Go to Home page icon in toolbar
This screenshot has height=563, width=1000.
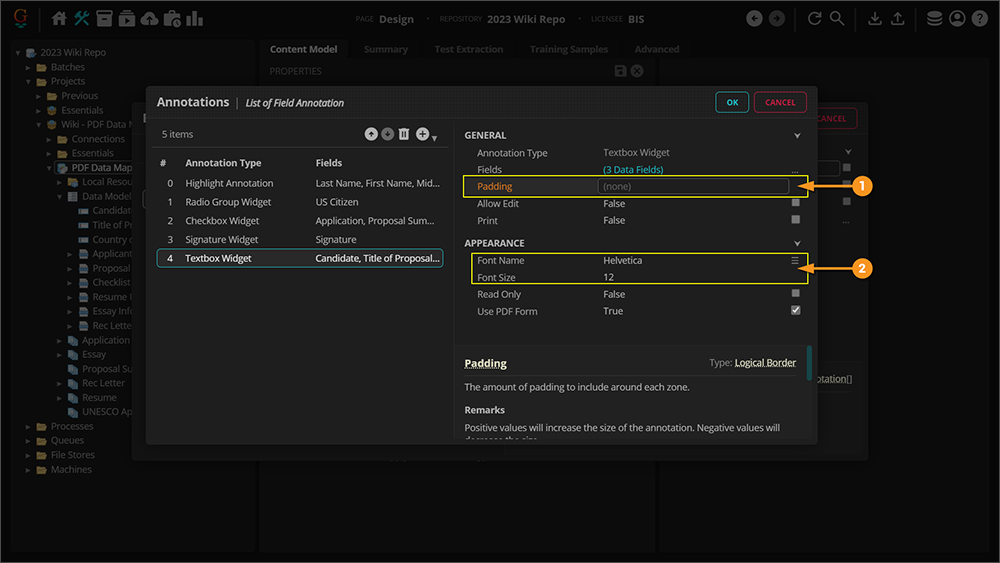coord(59,19)
